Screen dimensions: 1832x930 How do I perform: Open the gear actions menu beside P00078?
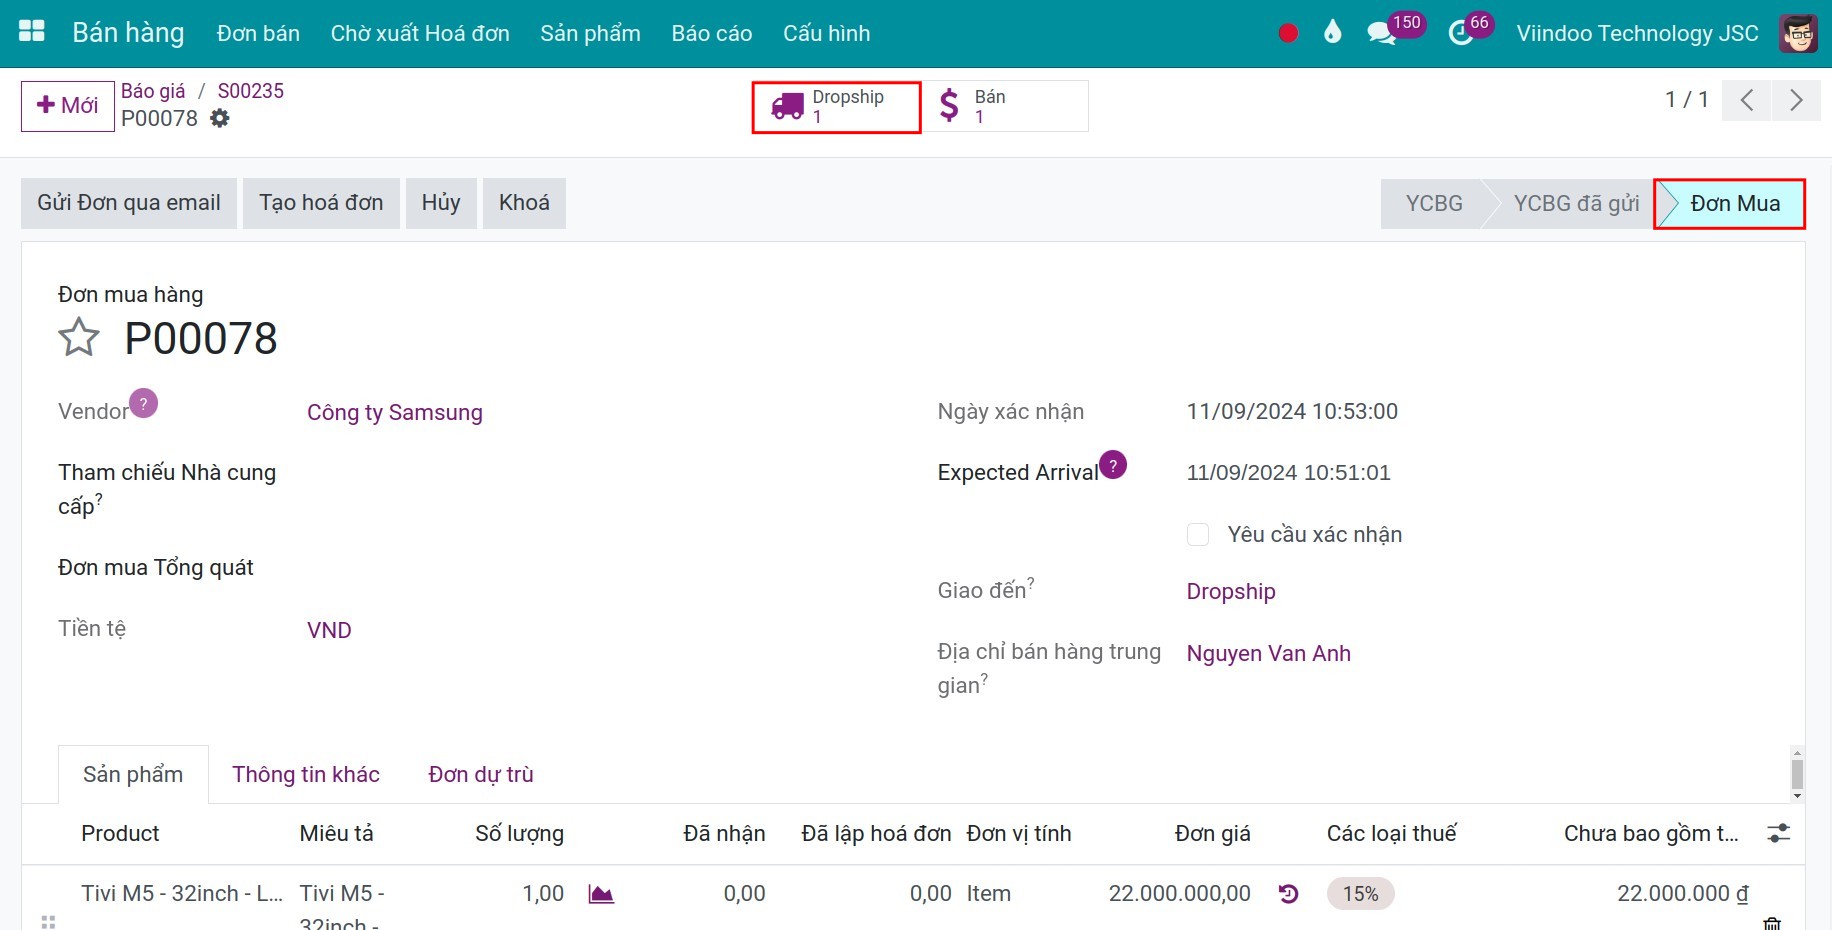[x=220, y=118]
